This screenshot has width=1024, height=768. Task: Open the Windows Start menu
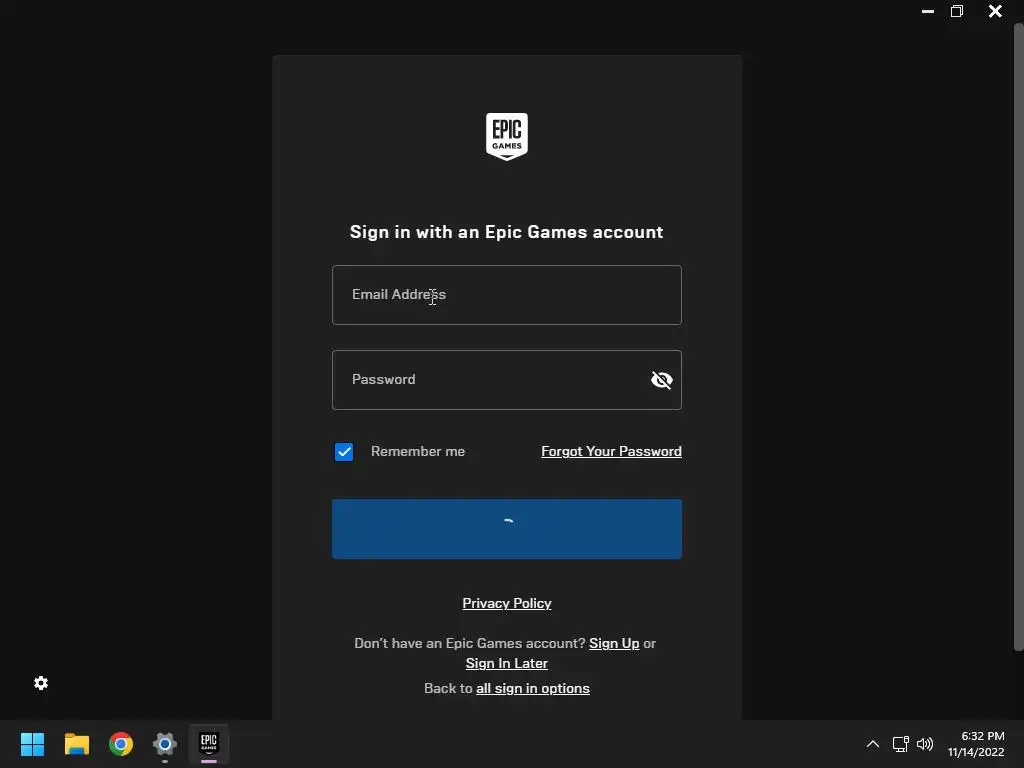pyautogui.click(x=32, y=744)
